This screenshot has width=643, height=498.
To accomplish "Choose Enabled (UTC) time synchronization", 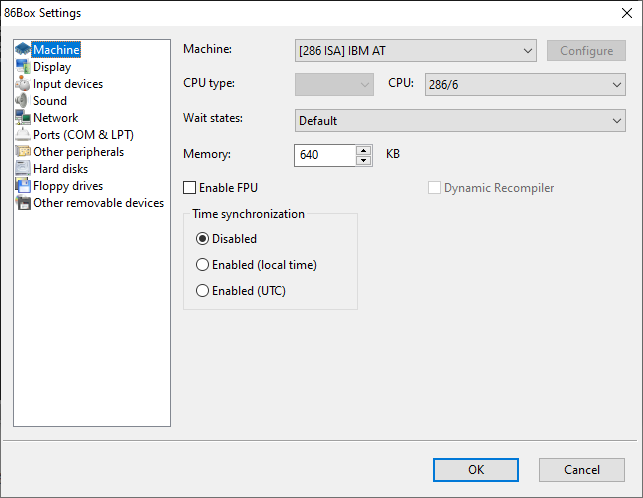I will click(x=202, y=291).
